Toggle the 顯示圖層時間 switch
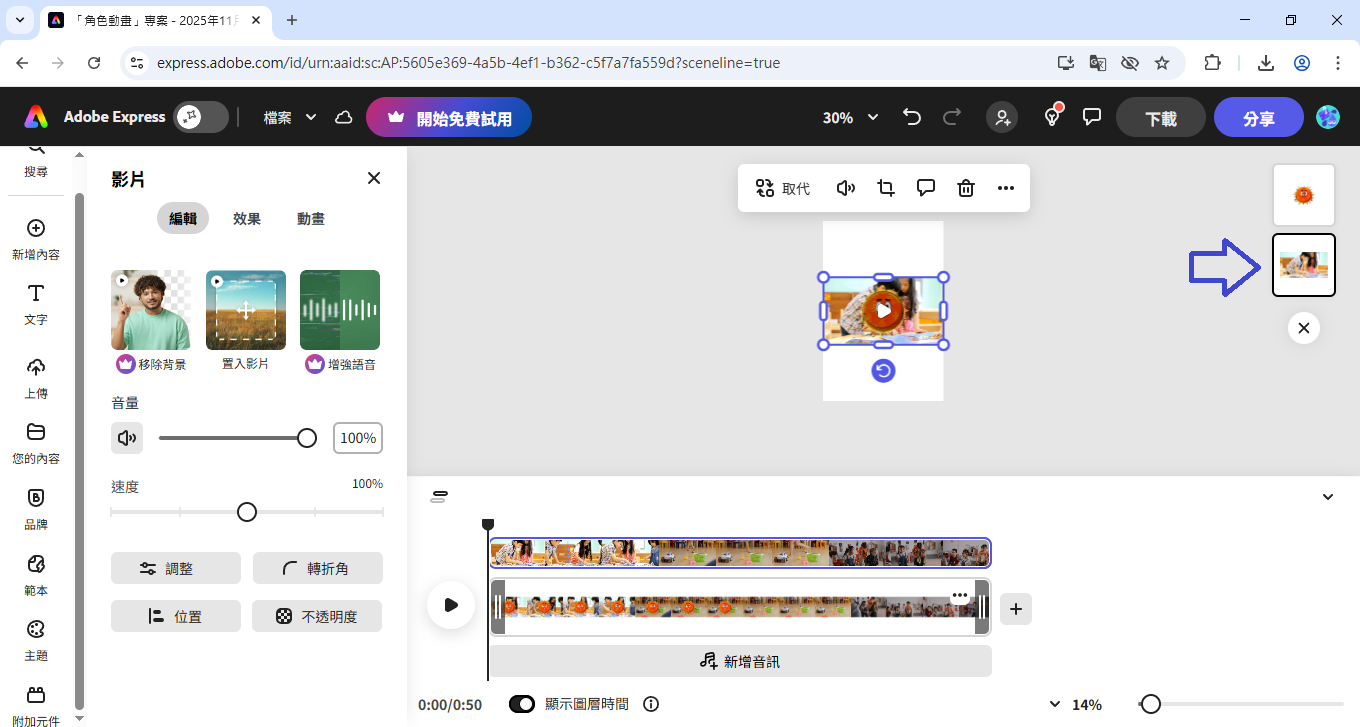The height and width of the screenshot is (727, 1360). (x=522, y=704)
